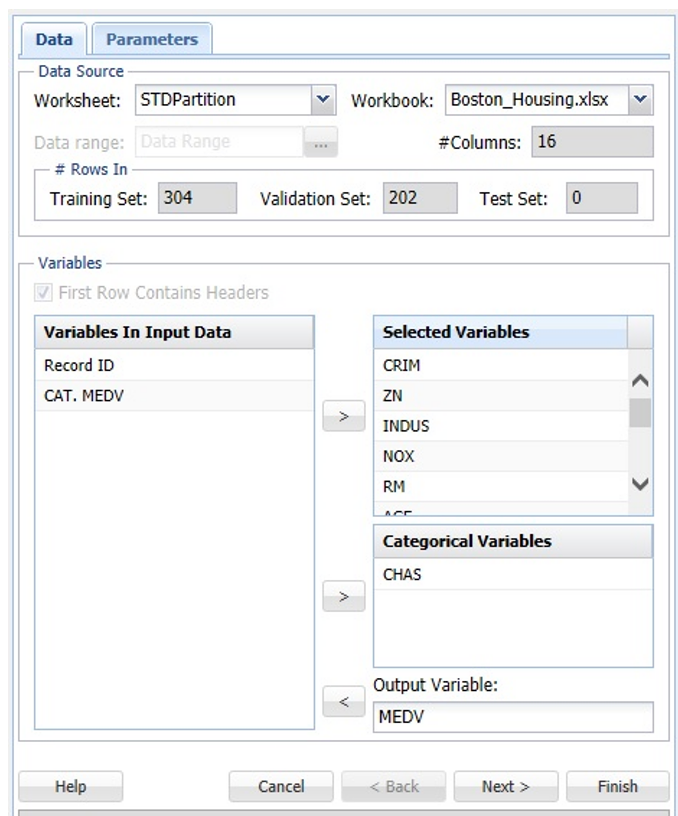Toggle First Row Contains Headers checkbox
This screenshot has width=678, height=816.
coord(42,293)
